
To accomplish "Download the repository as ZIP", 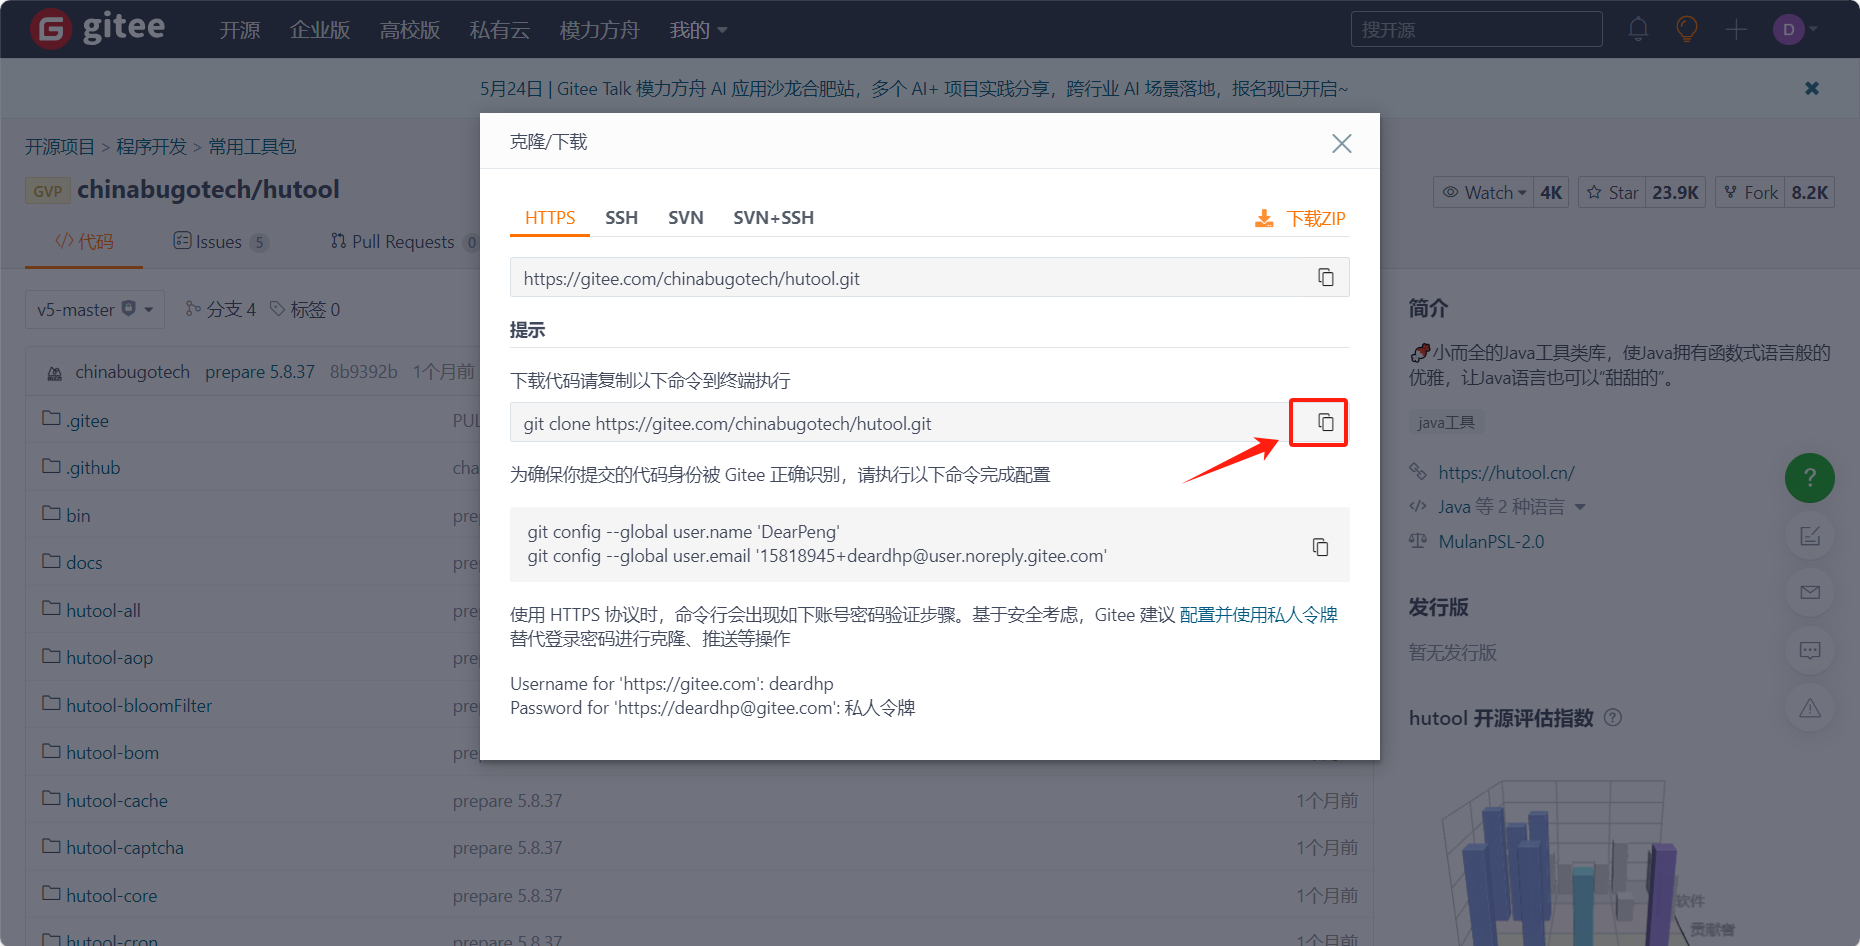I will coord(1300,218).
